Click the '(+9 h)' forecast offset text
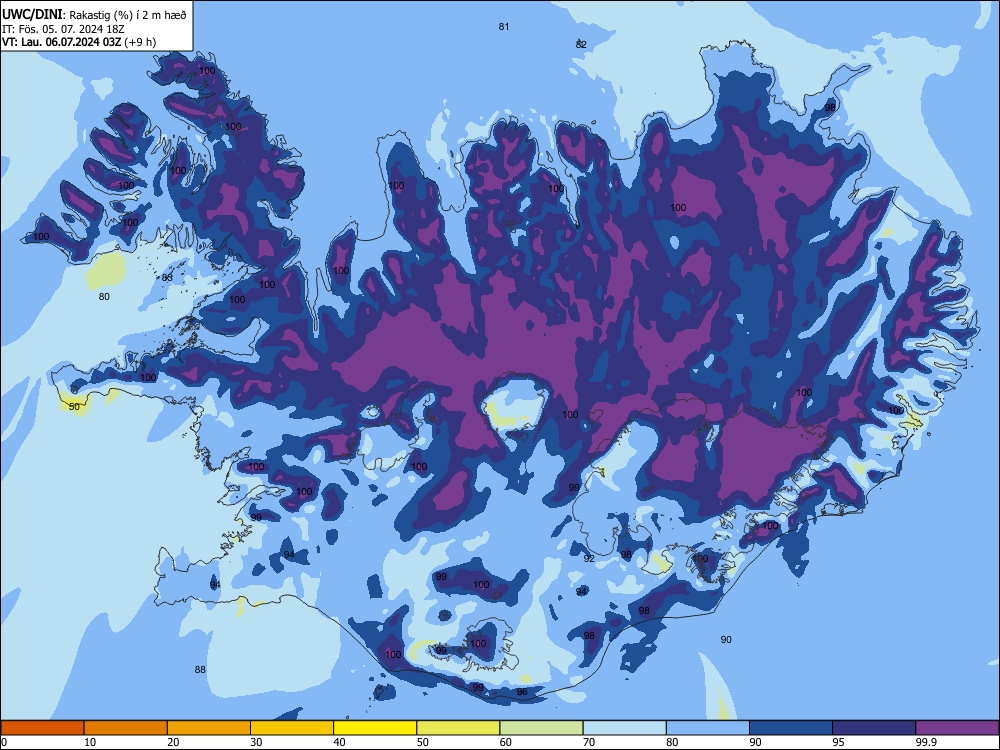 [x=140, y=42]
